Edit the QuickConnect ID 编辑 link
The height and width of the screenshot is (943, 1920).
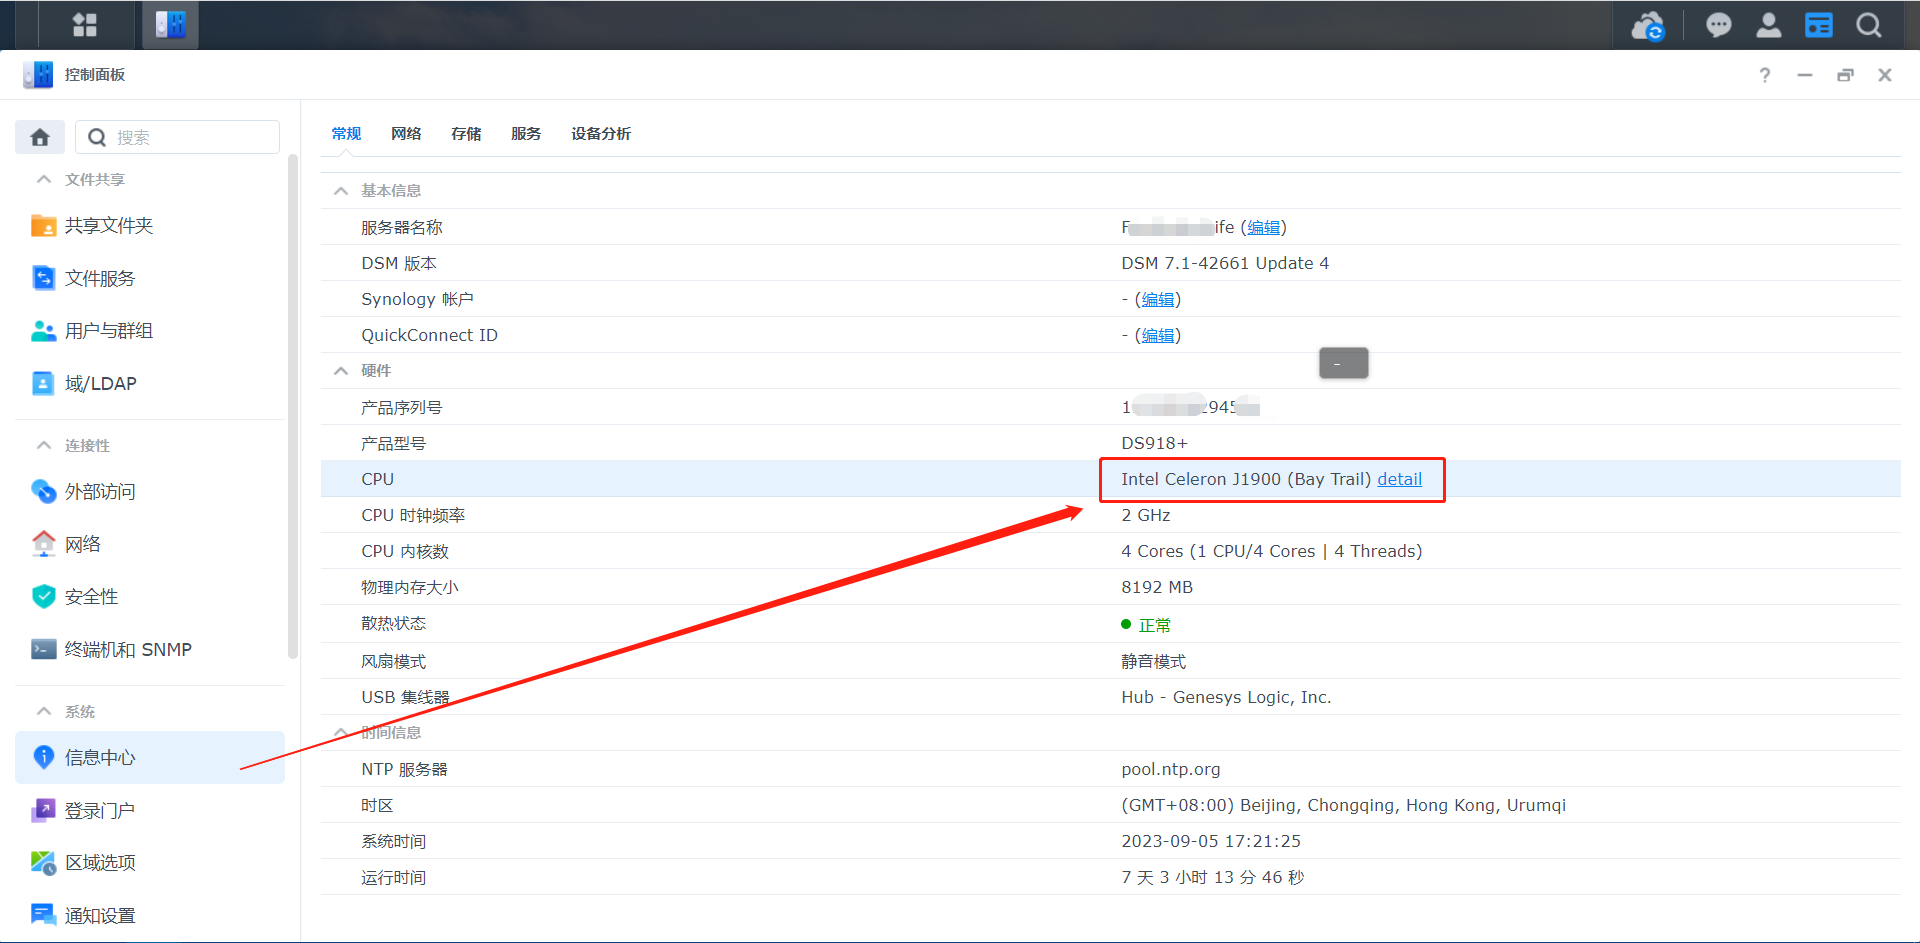[1158, 335]
